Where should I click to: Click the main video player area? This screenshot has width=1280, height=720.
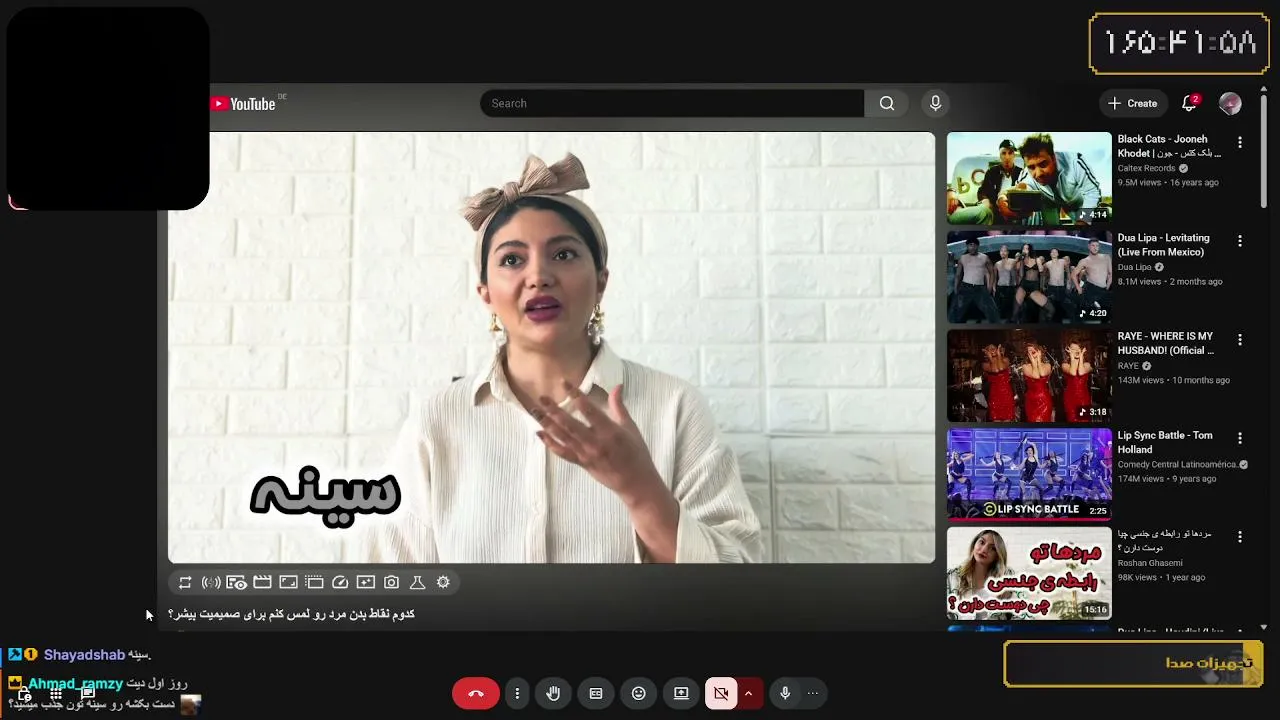pos(552,347)
